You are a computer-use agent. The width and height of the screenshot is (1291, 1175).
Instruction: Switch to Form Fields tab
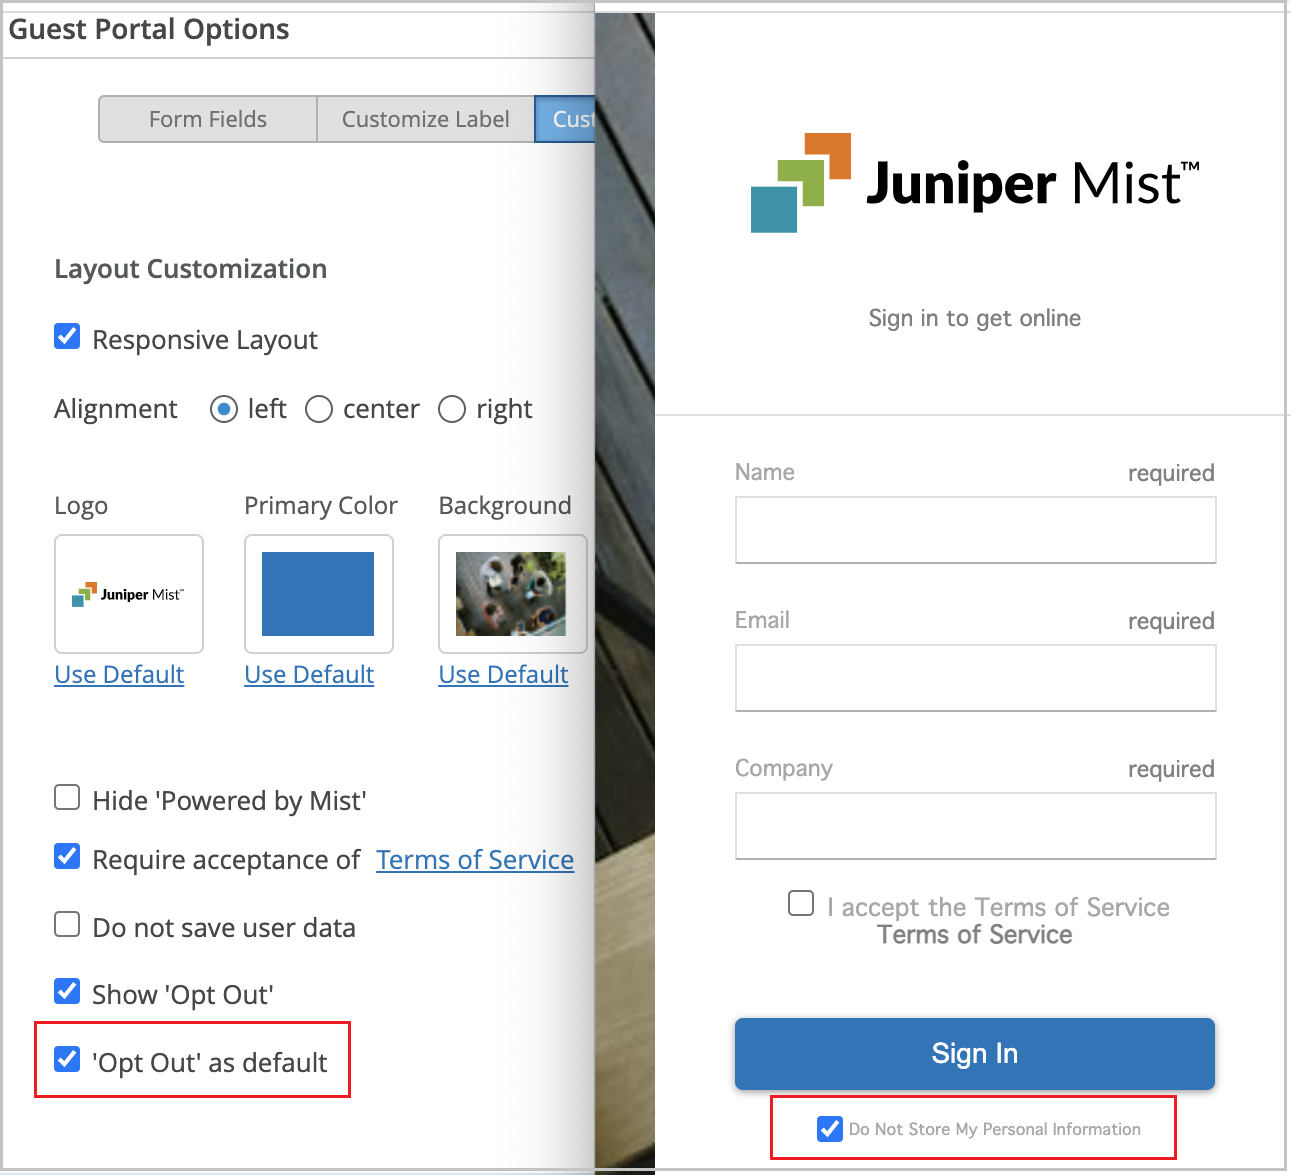(208, 119)
